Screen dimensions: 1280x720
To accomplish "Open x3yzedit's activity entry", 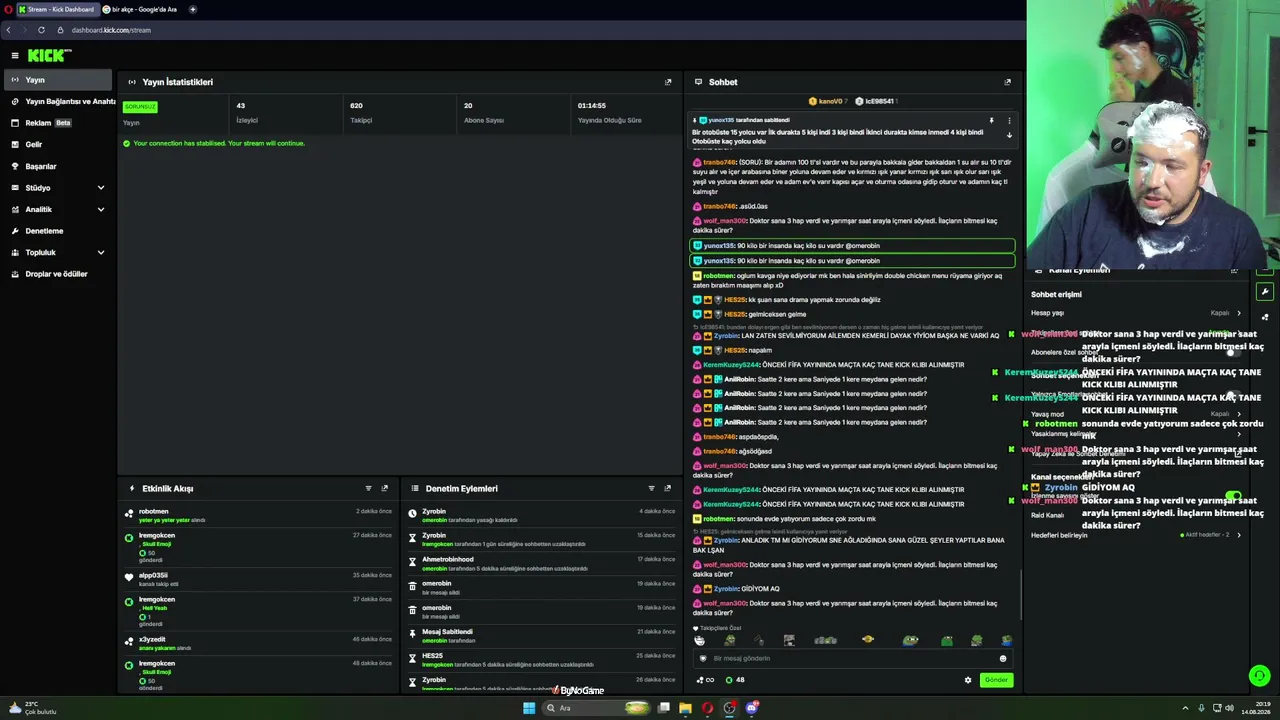I will [259, 643].
